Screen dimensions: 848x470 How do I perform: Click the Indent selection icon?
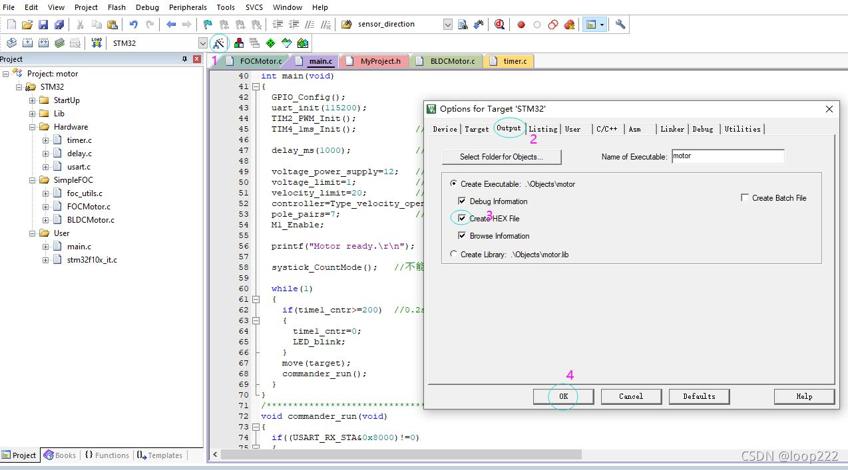(277, 24)
